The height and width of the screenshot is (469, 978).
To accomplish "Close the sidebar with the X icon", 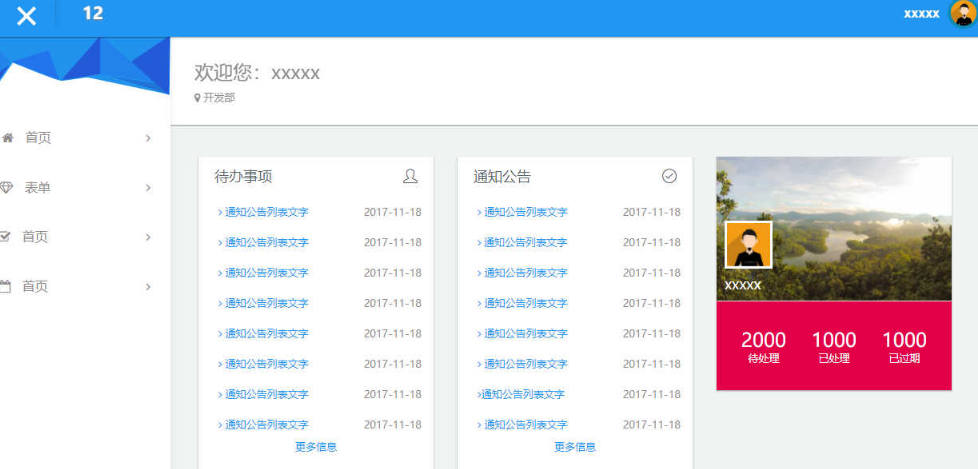I will coord(26,16).
